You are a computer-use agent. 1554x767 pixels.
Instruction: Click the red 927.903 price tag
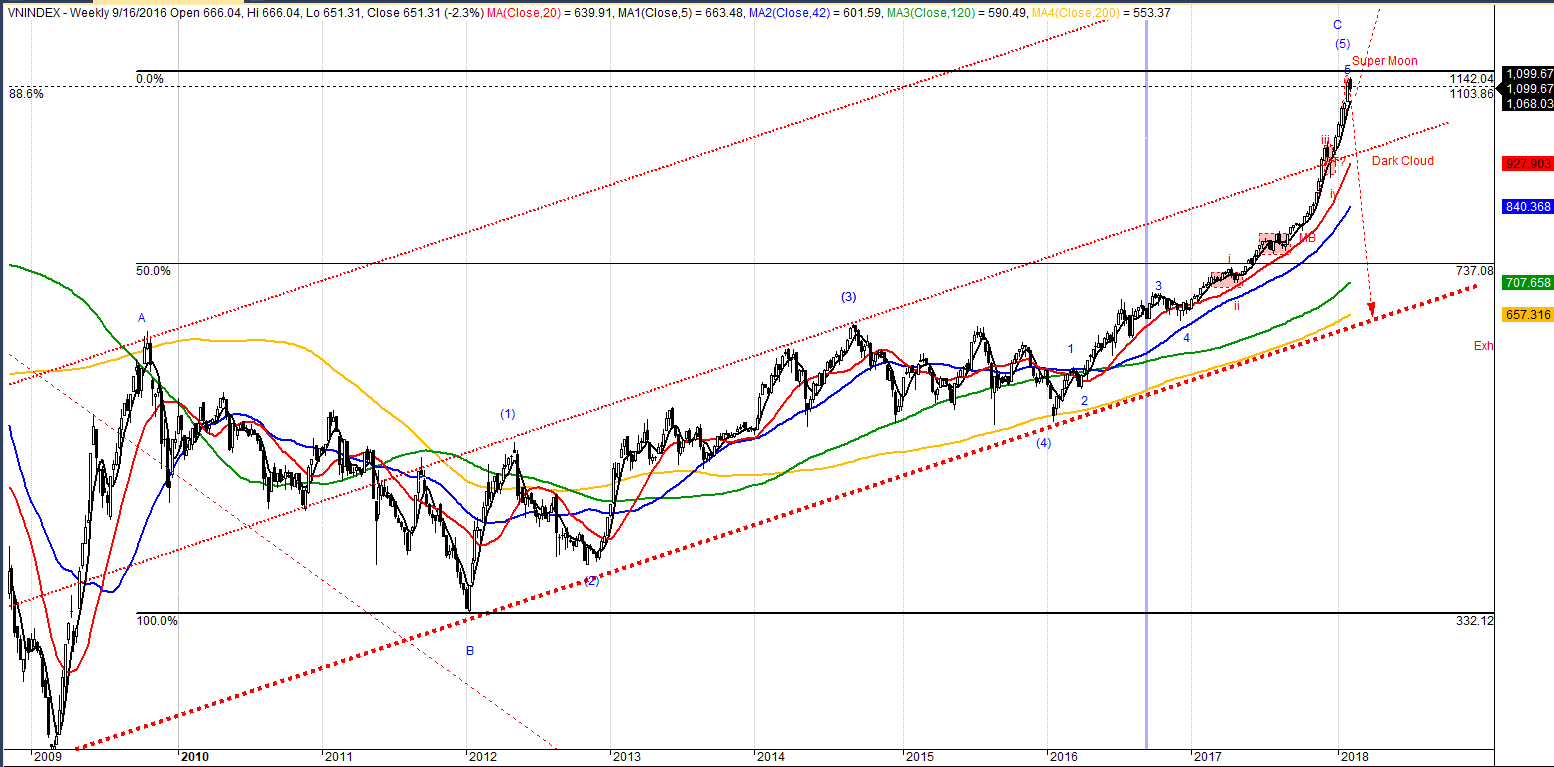click(1526, 162)
